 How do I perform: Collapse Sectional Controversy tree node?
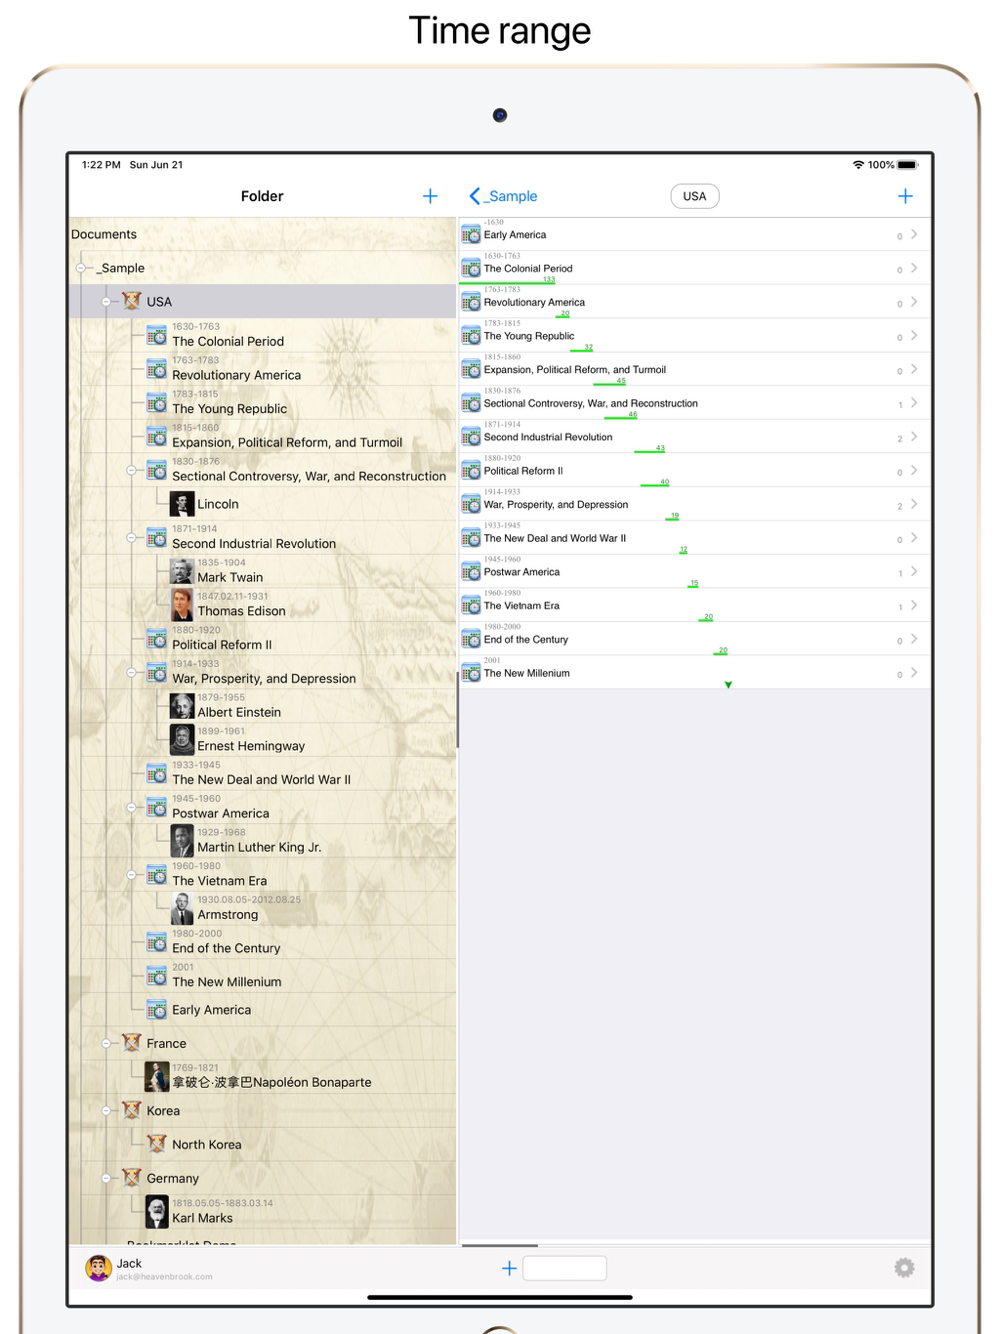(131, 470)
